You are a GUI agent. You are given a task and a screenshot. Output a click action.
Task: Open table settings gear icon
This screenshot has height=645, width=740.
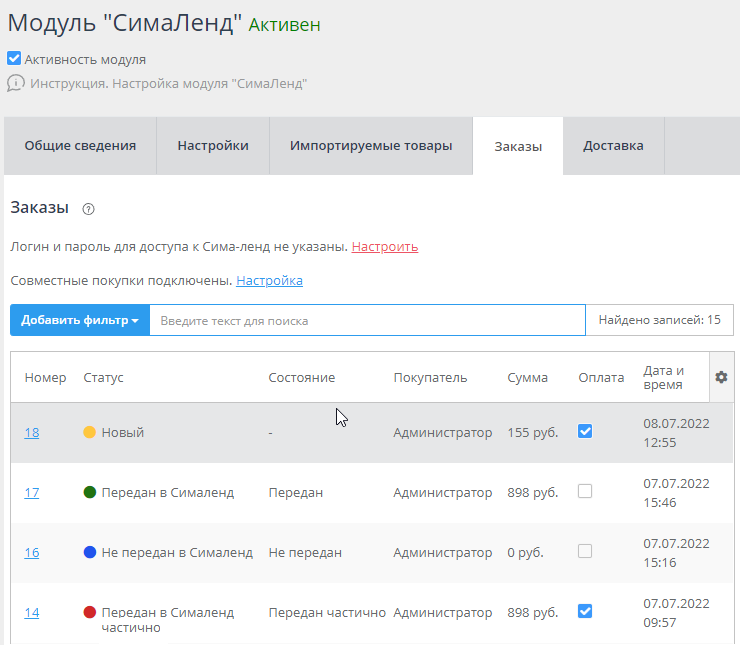721,377
